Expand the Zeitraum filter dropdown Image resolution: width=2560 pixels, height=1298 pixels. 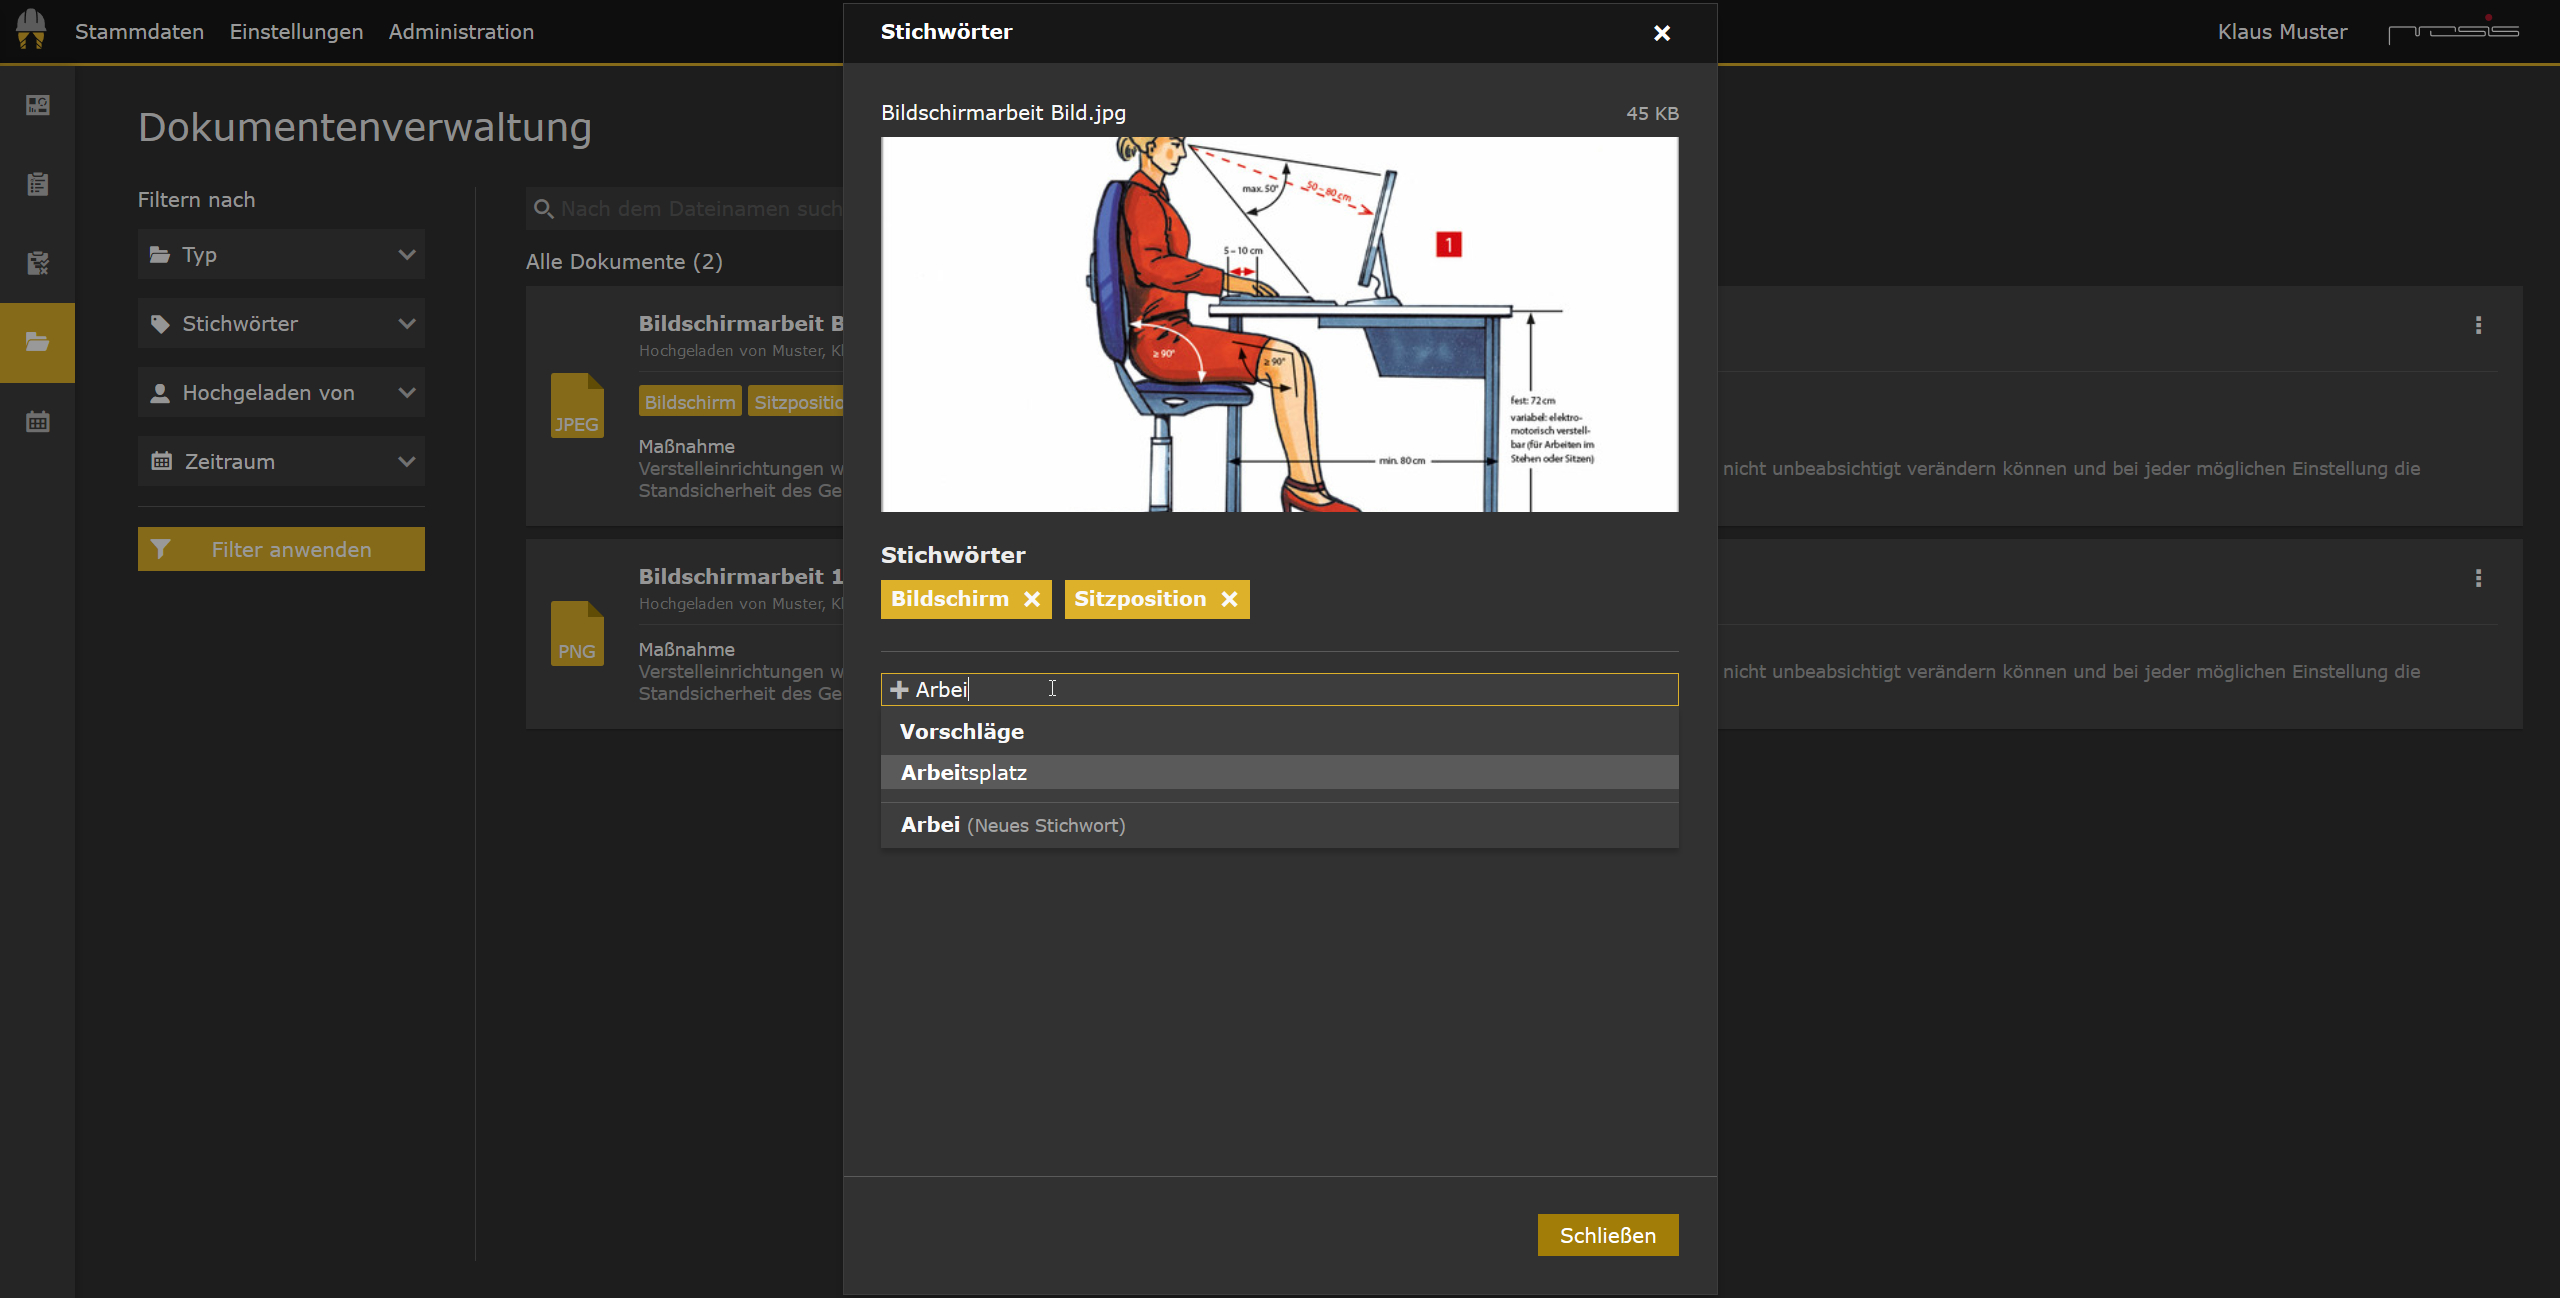click(281, 461)
